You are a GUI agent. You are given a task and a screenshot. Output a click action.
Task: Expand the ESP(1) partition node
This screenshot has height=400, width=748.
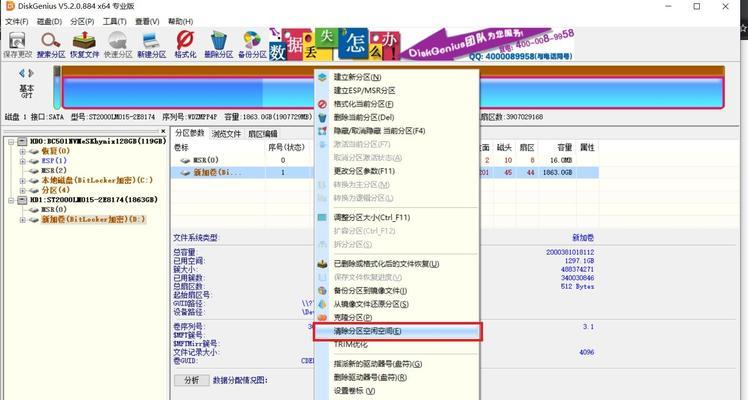[22, 161]
